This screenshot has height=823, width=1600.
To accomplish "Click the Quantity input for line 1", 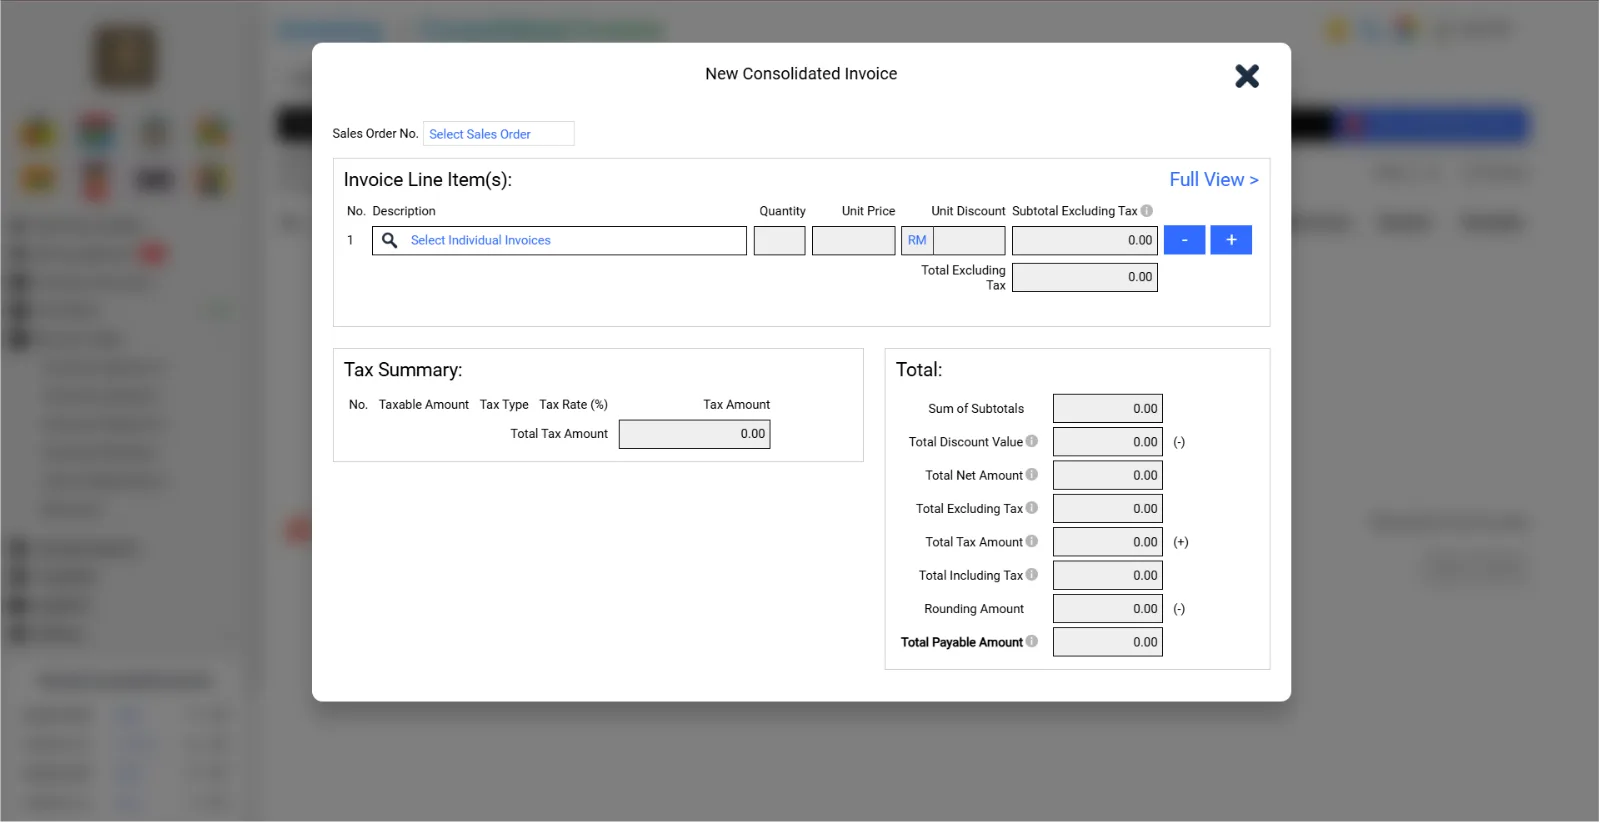I will click(779, 241).
